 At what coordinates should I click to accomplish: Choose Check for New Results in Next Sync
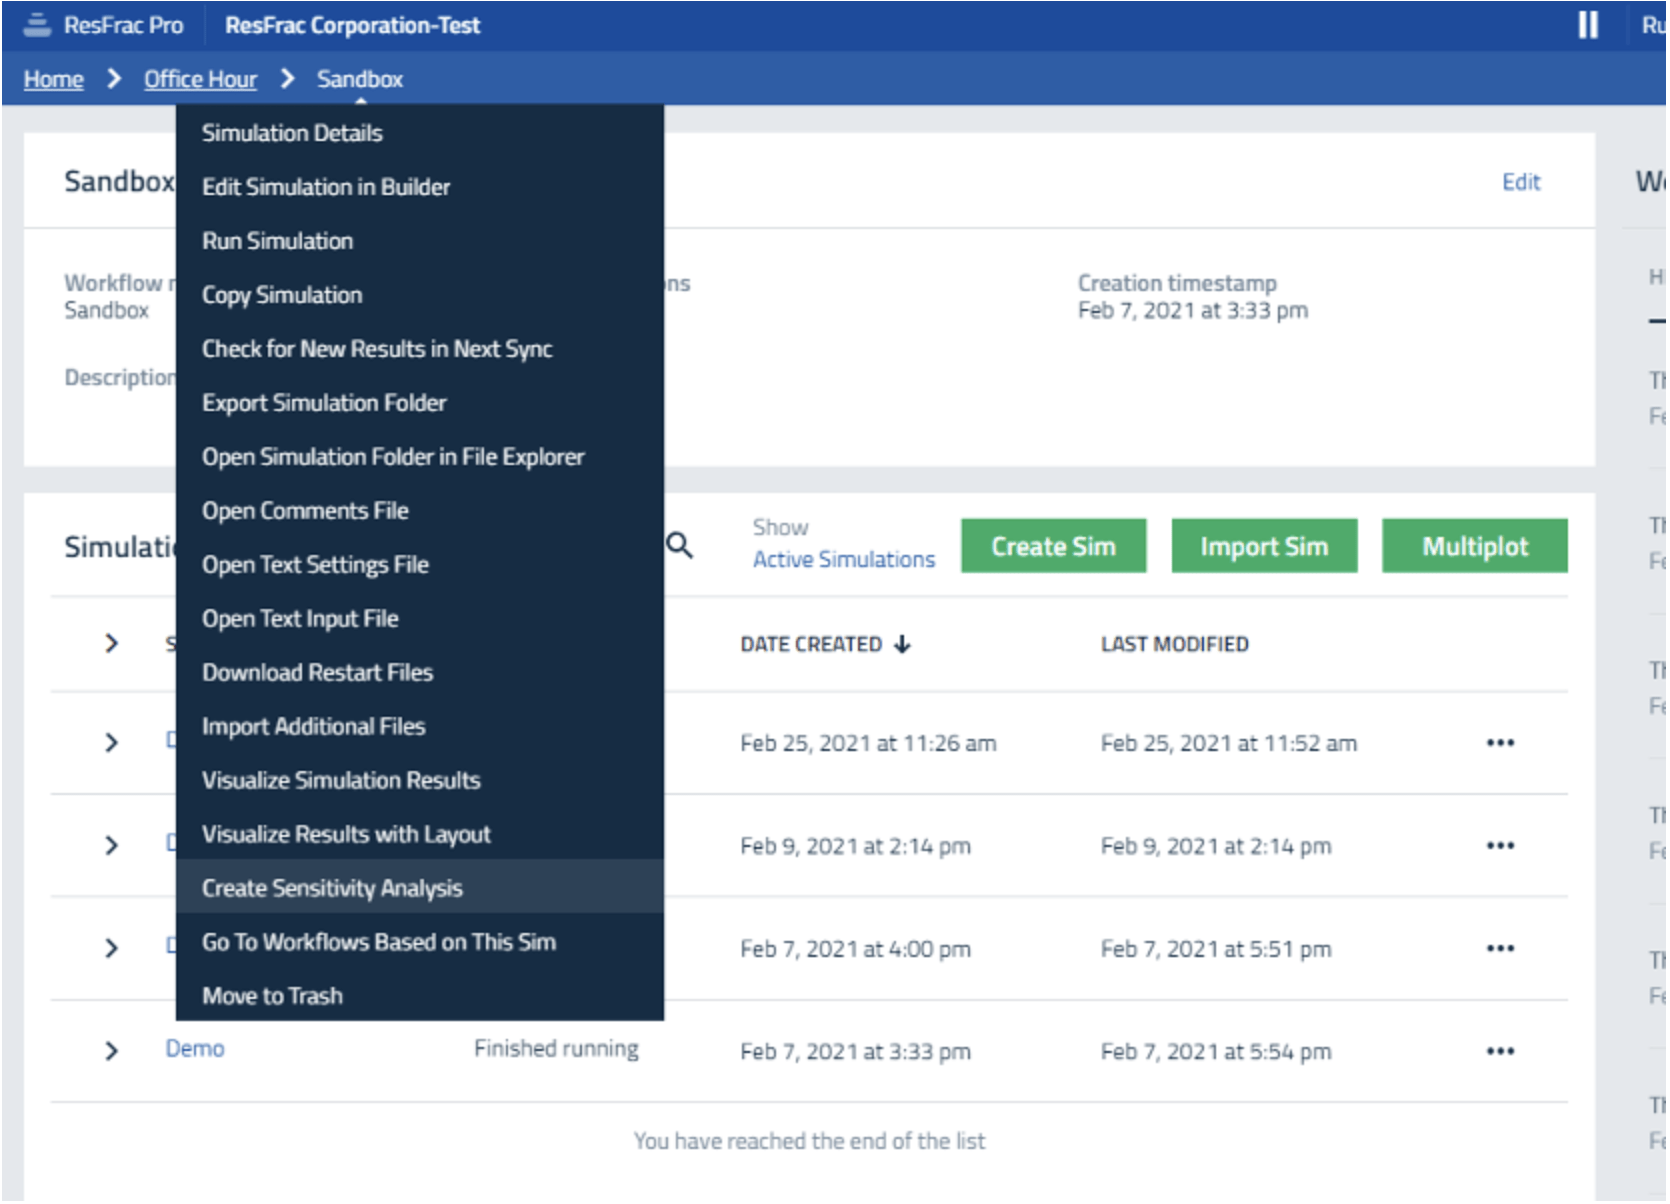click(420, 349)
